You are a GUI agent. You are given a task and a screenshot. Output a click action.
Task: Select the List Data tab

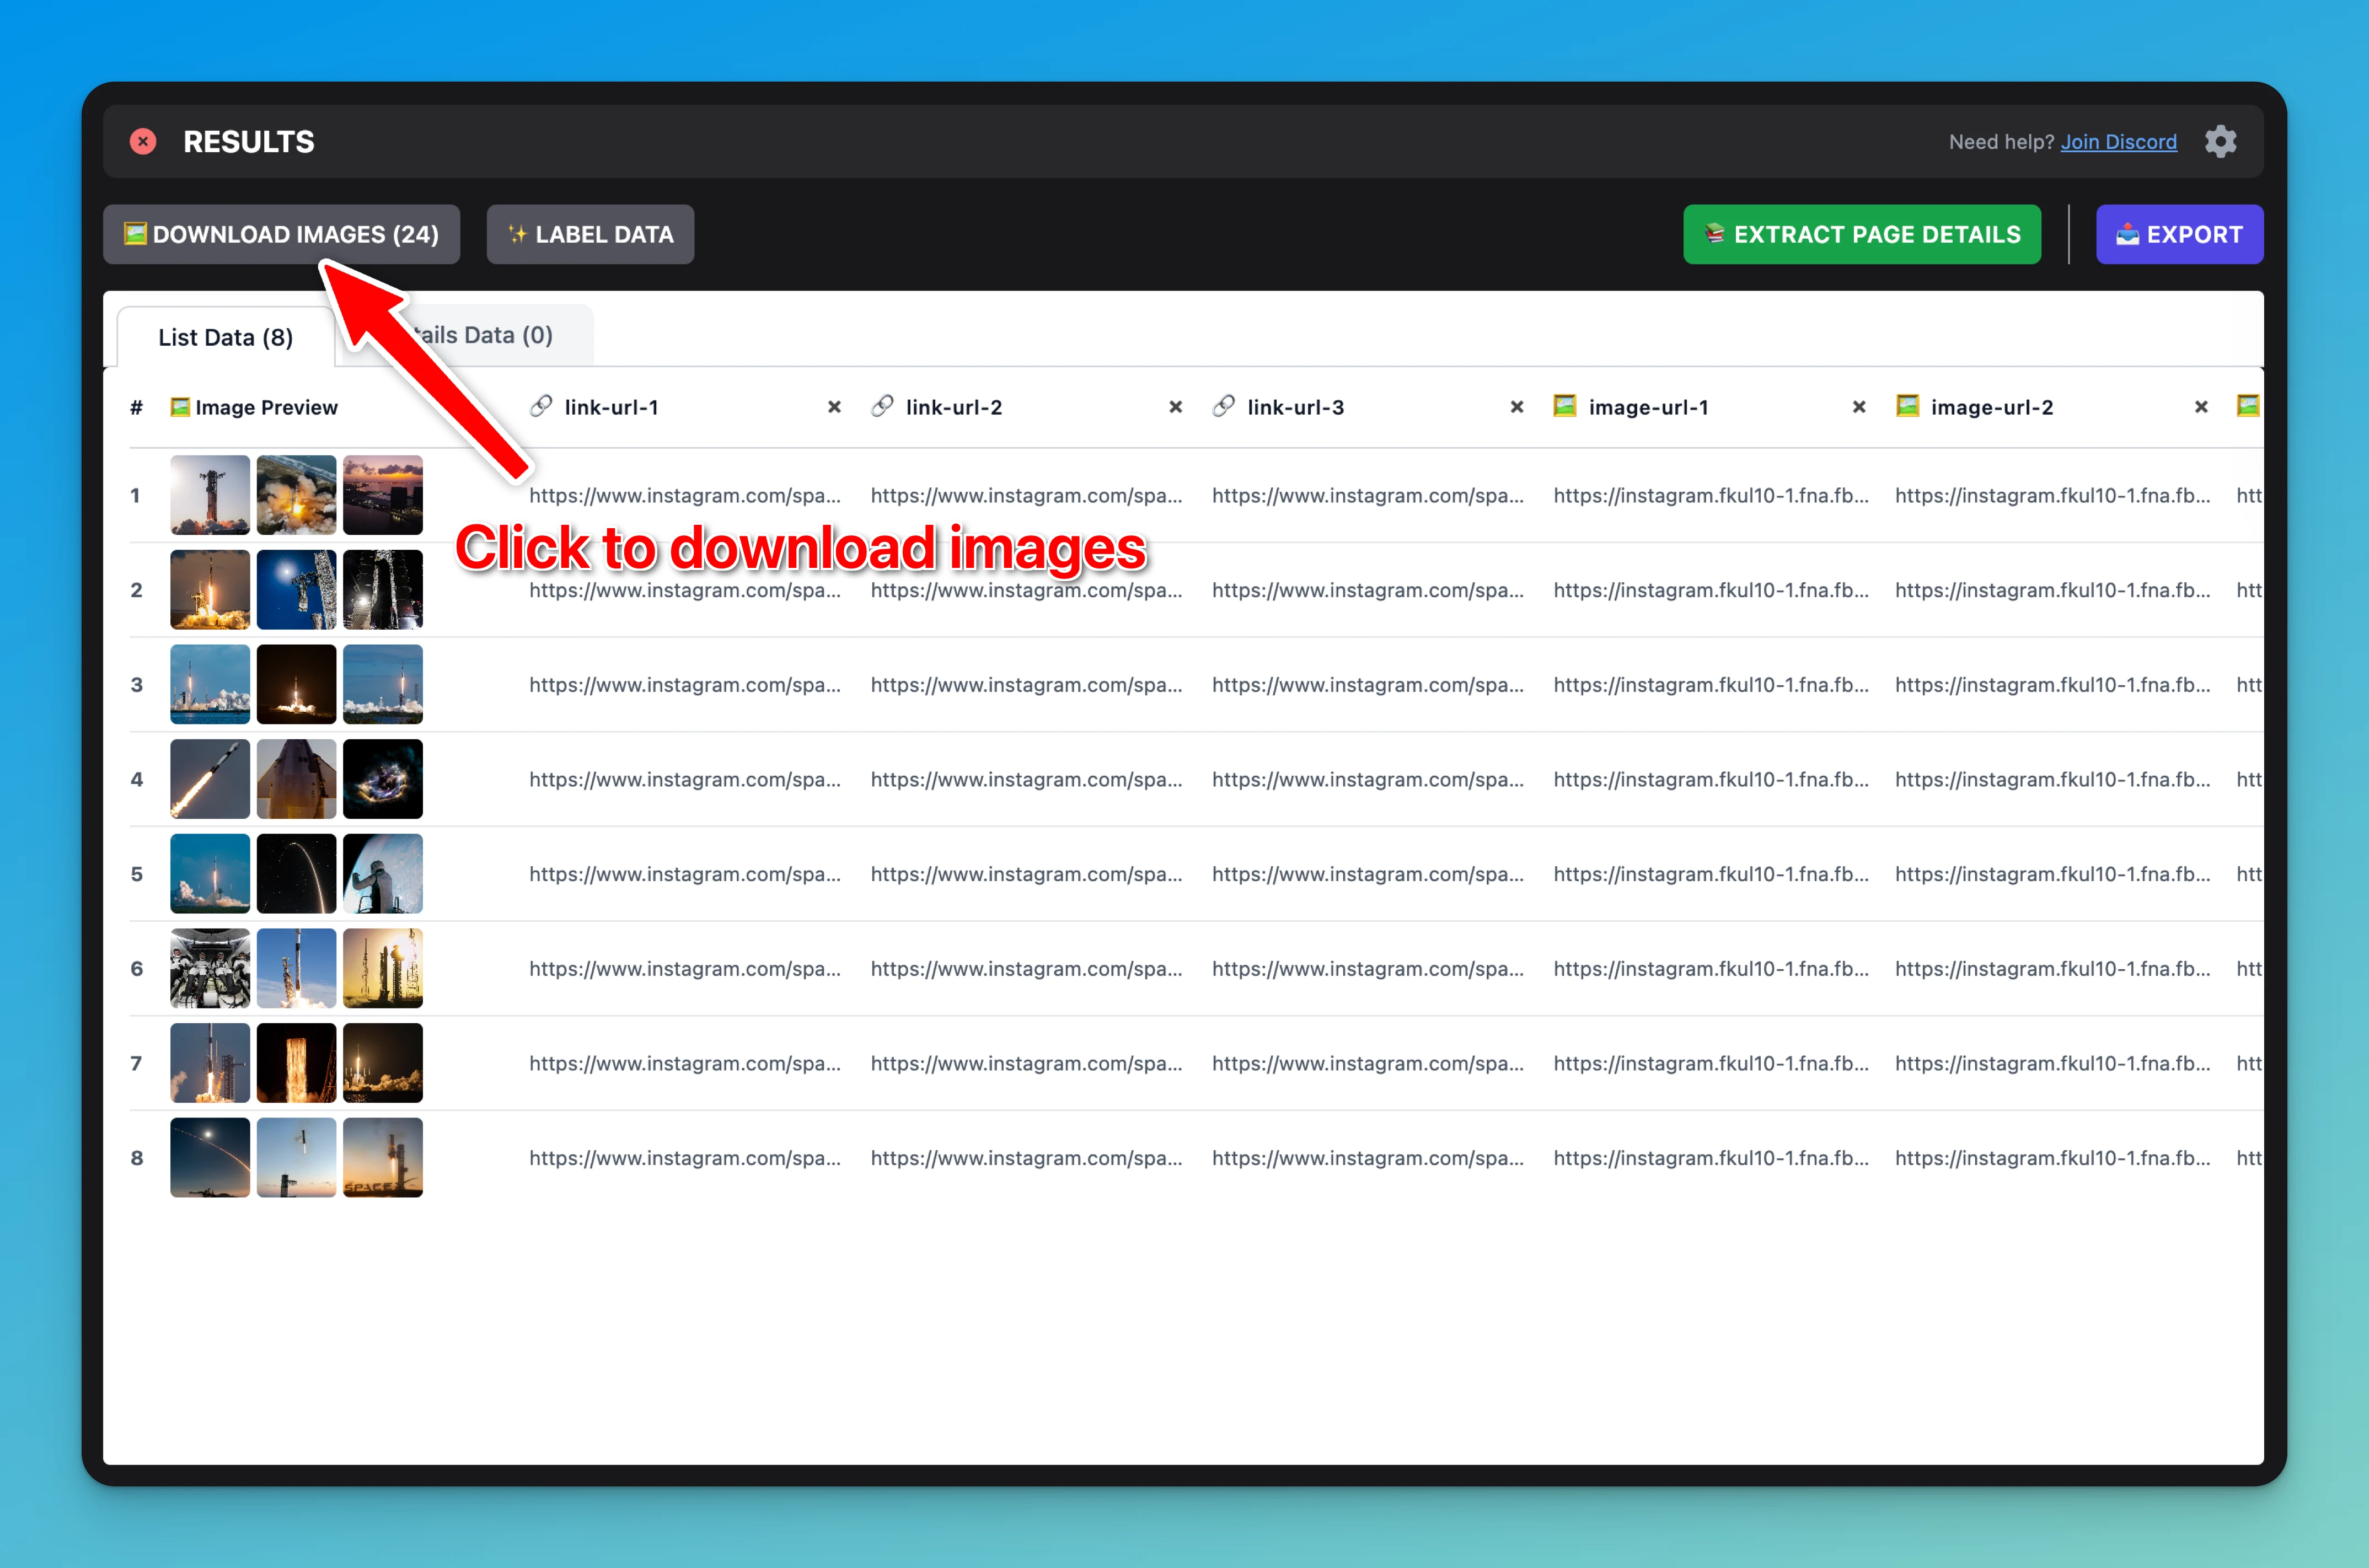pyautogui.click(x=225, y=337)
